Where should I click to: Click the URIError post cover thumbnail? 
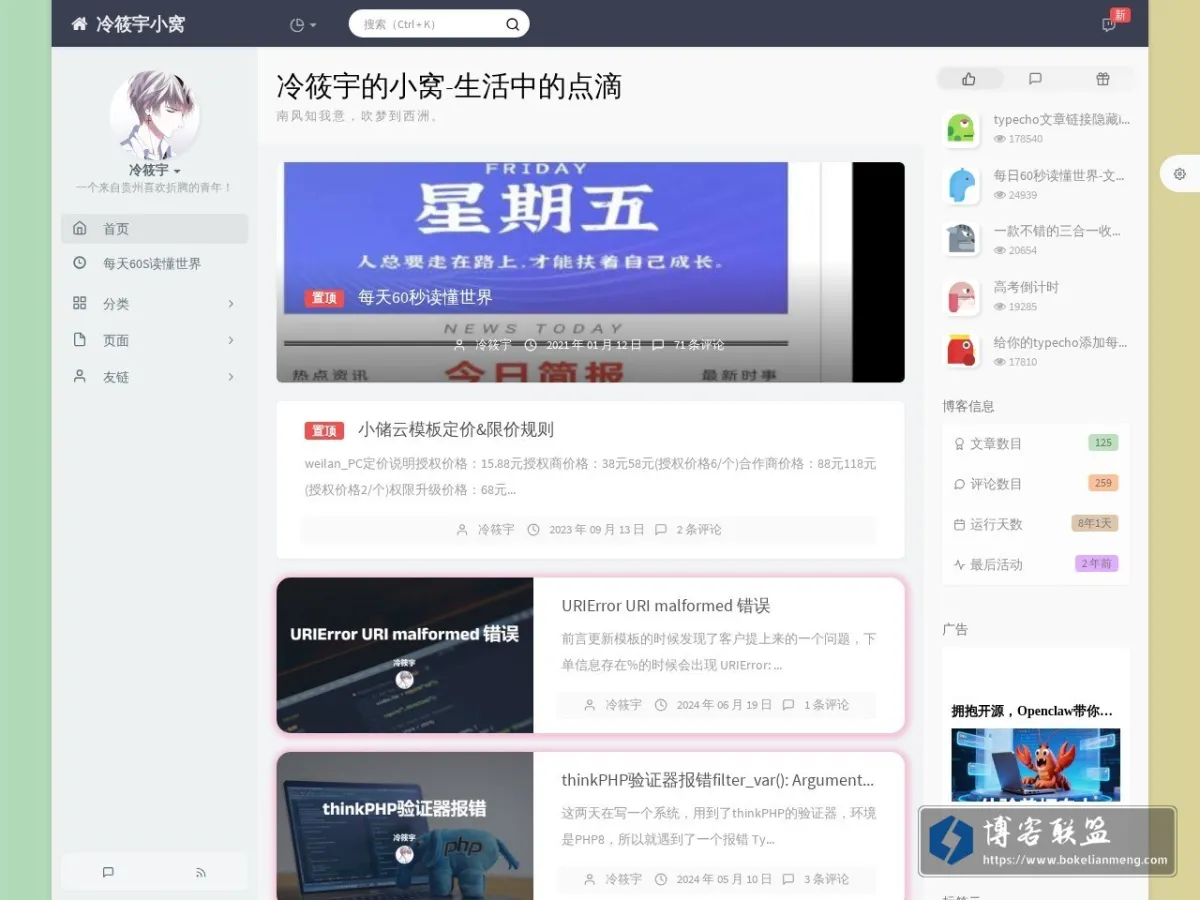pyautogui.click(x=405, y=655)
